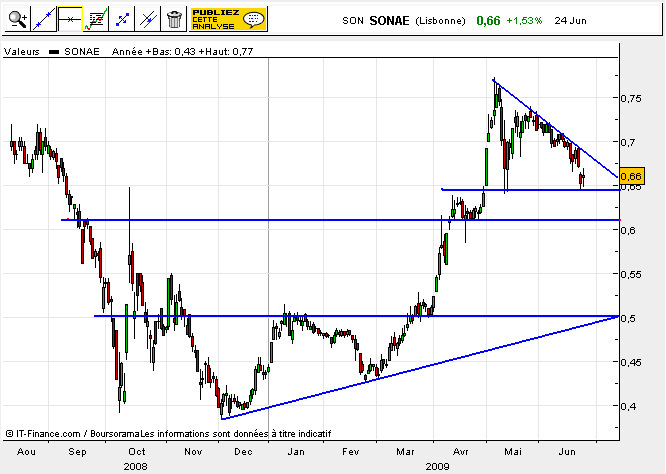Click the Fev month label
The width and height of the screenshot is (666, 474).
point(350,451)
